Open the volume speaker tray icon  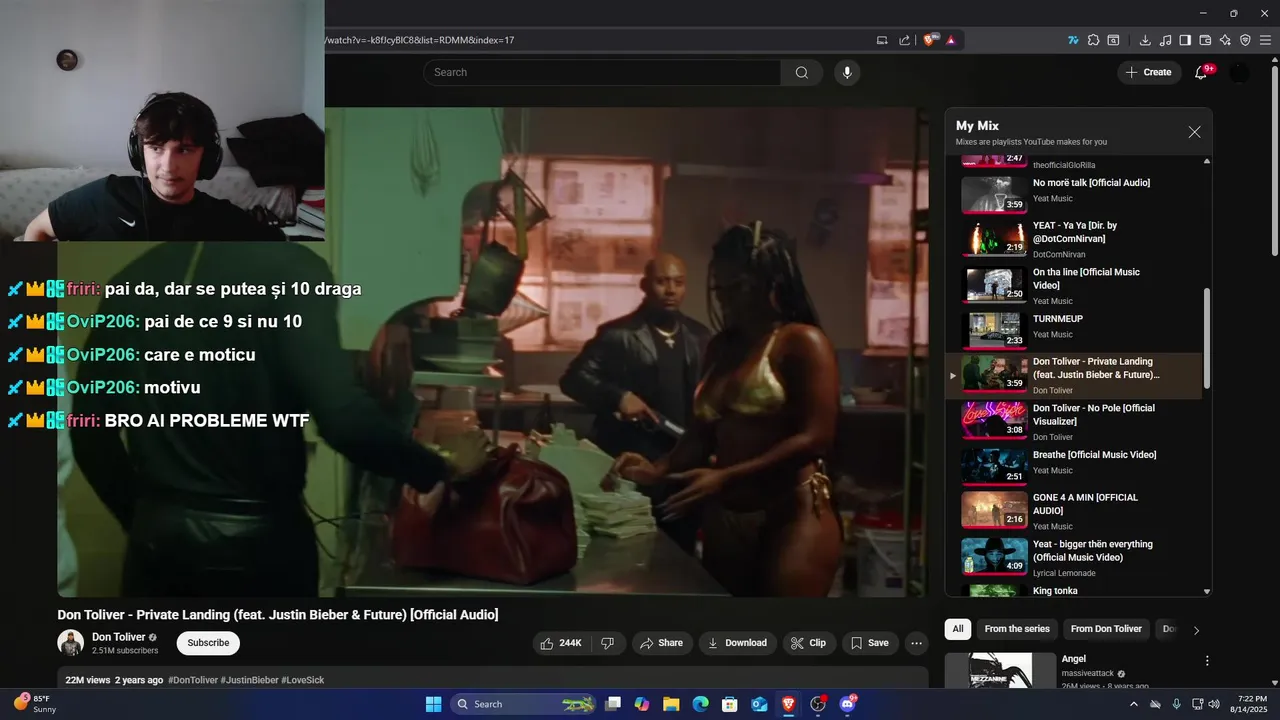[1214, 704]
